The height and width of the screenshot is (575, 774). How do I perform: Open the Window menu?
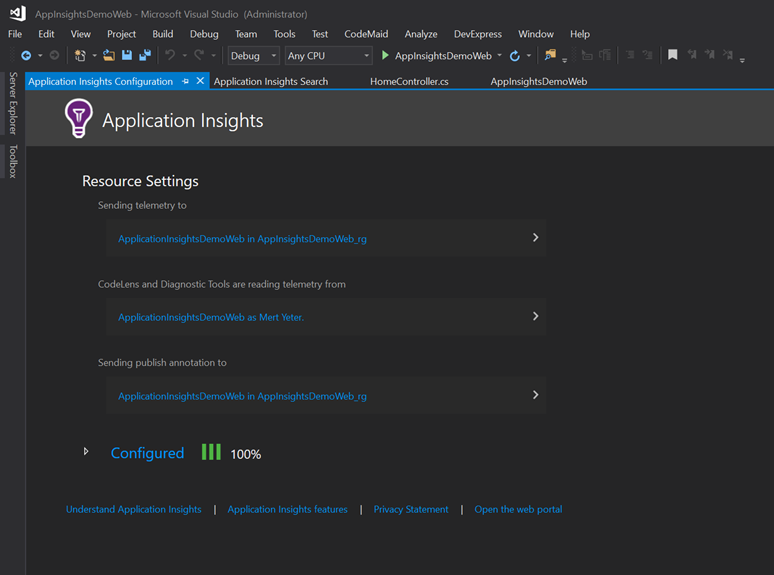(536, 34)
